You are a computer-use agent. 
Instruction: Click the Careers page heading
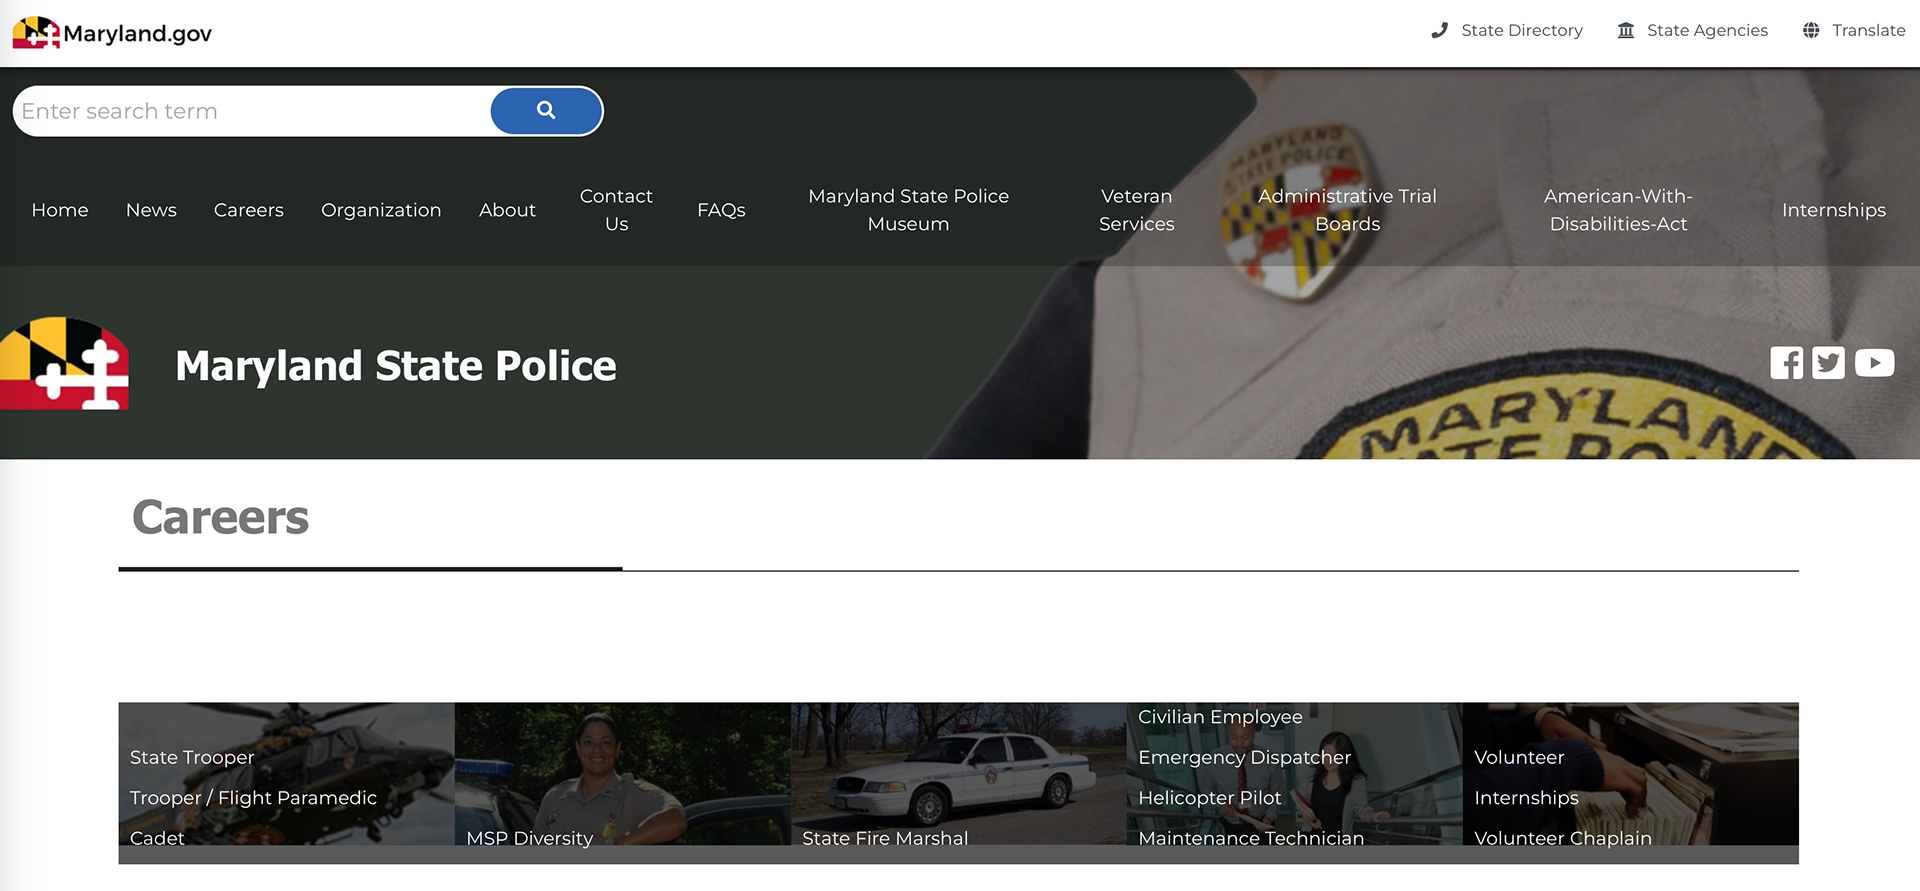tap(220, 517)
